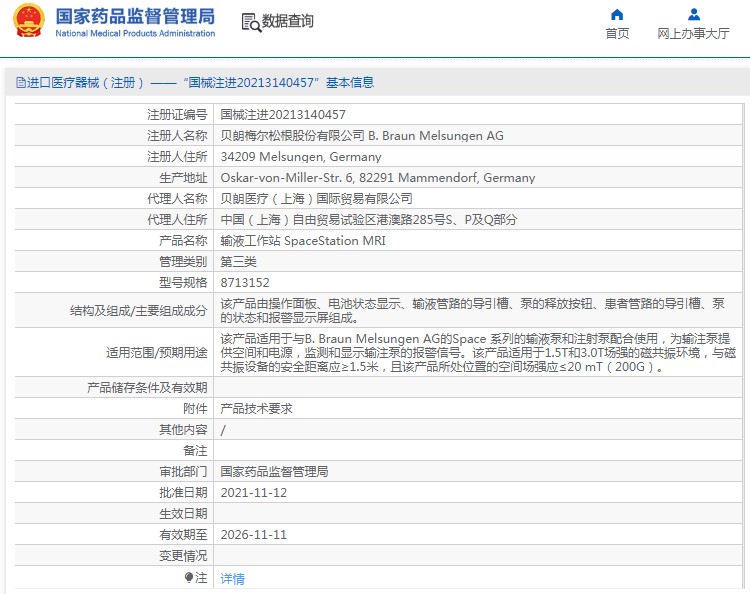750x594 pixels.
Task: Open 网上办事大厅 text link
Action: pos(694,33)
